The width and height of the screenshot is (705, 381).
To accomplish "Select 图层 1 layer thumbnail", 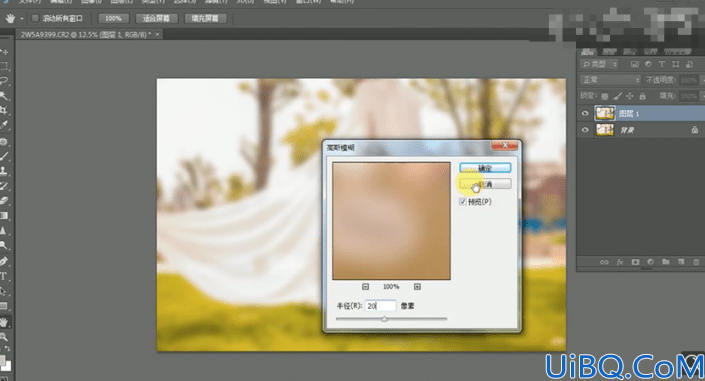I will click(x=605, y=113).
